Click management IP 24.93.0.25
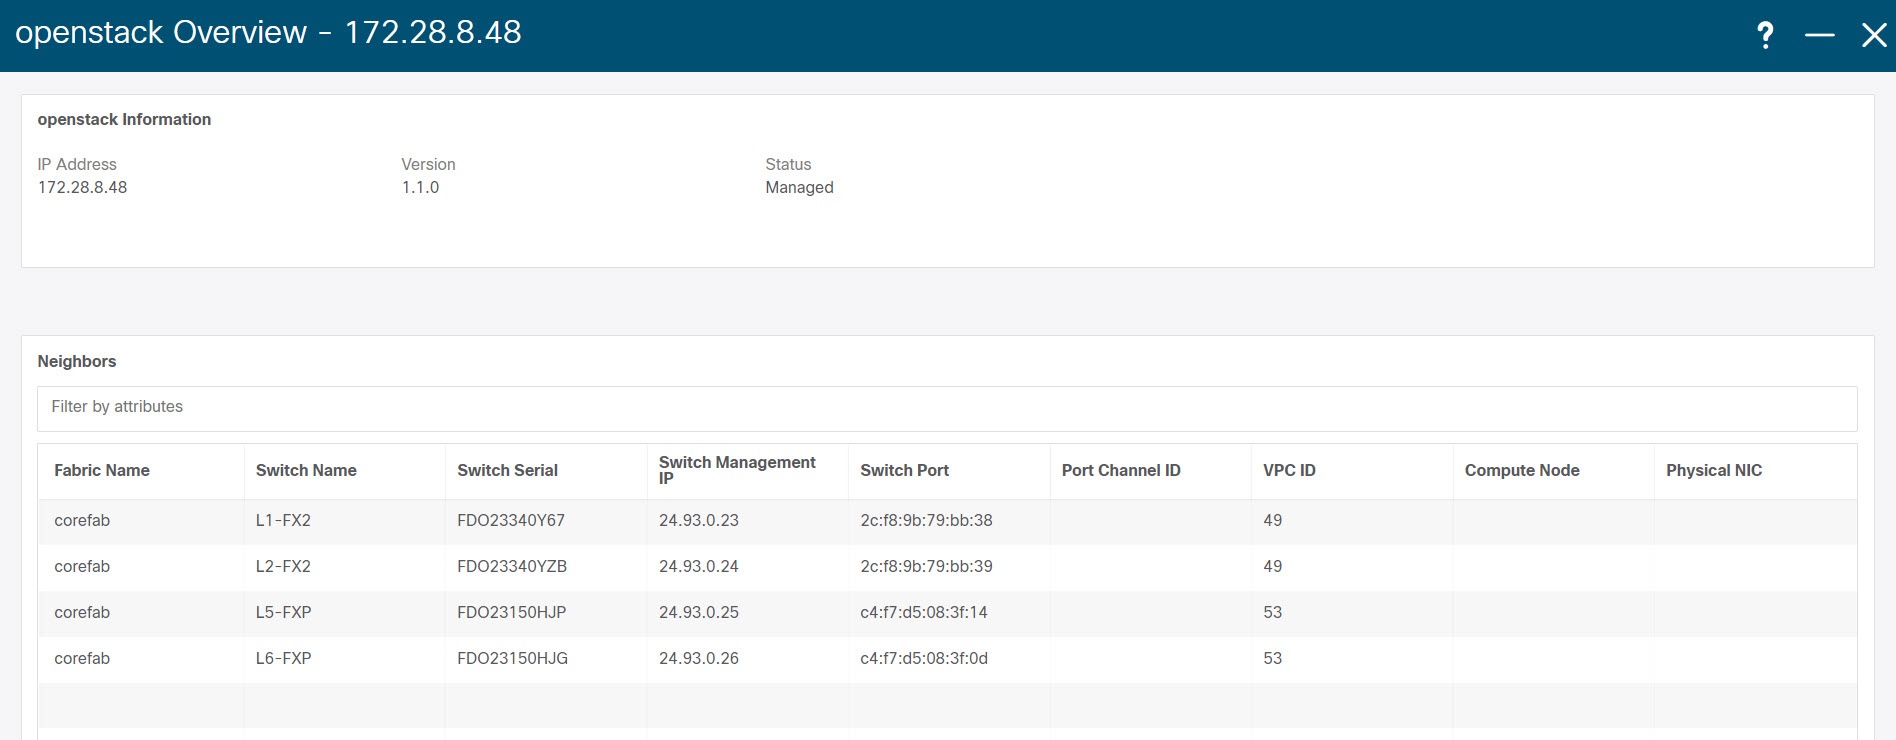Screen dimensions: 1896x740 (698, 613)
